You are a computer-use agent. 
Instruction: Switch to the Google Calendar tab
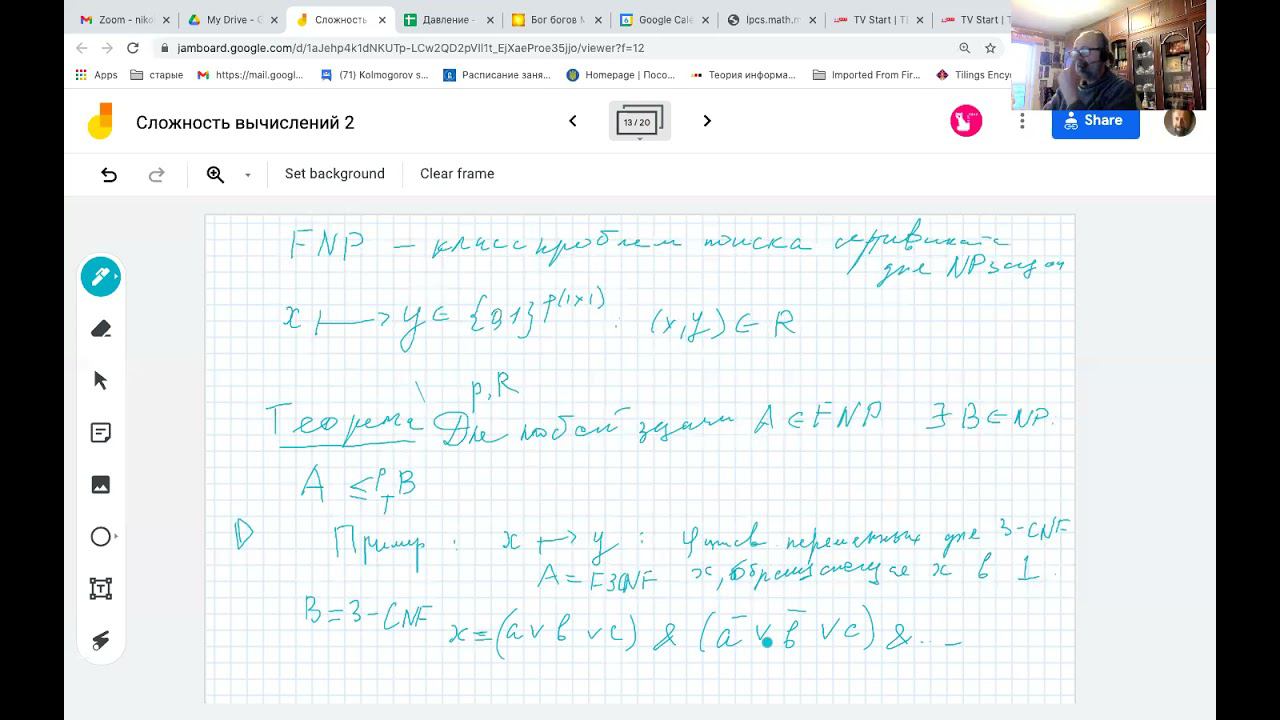click(x=665, y=20)
